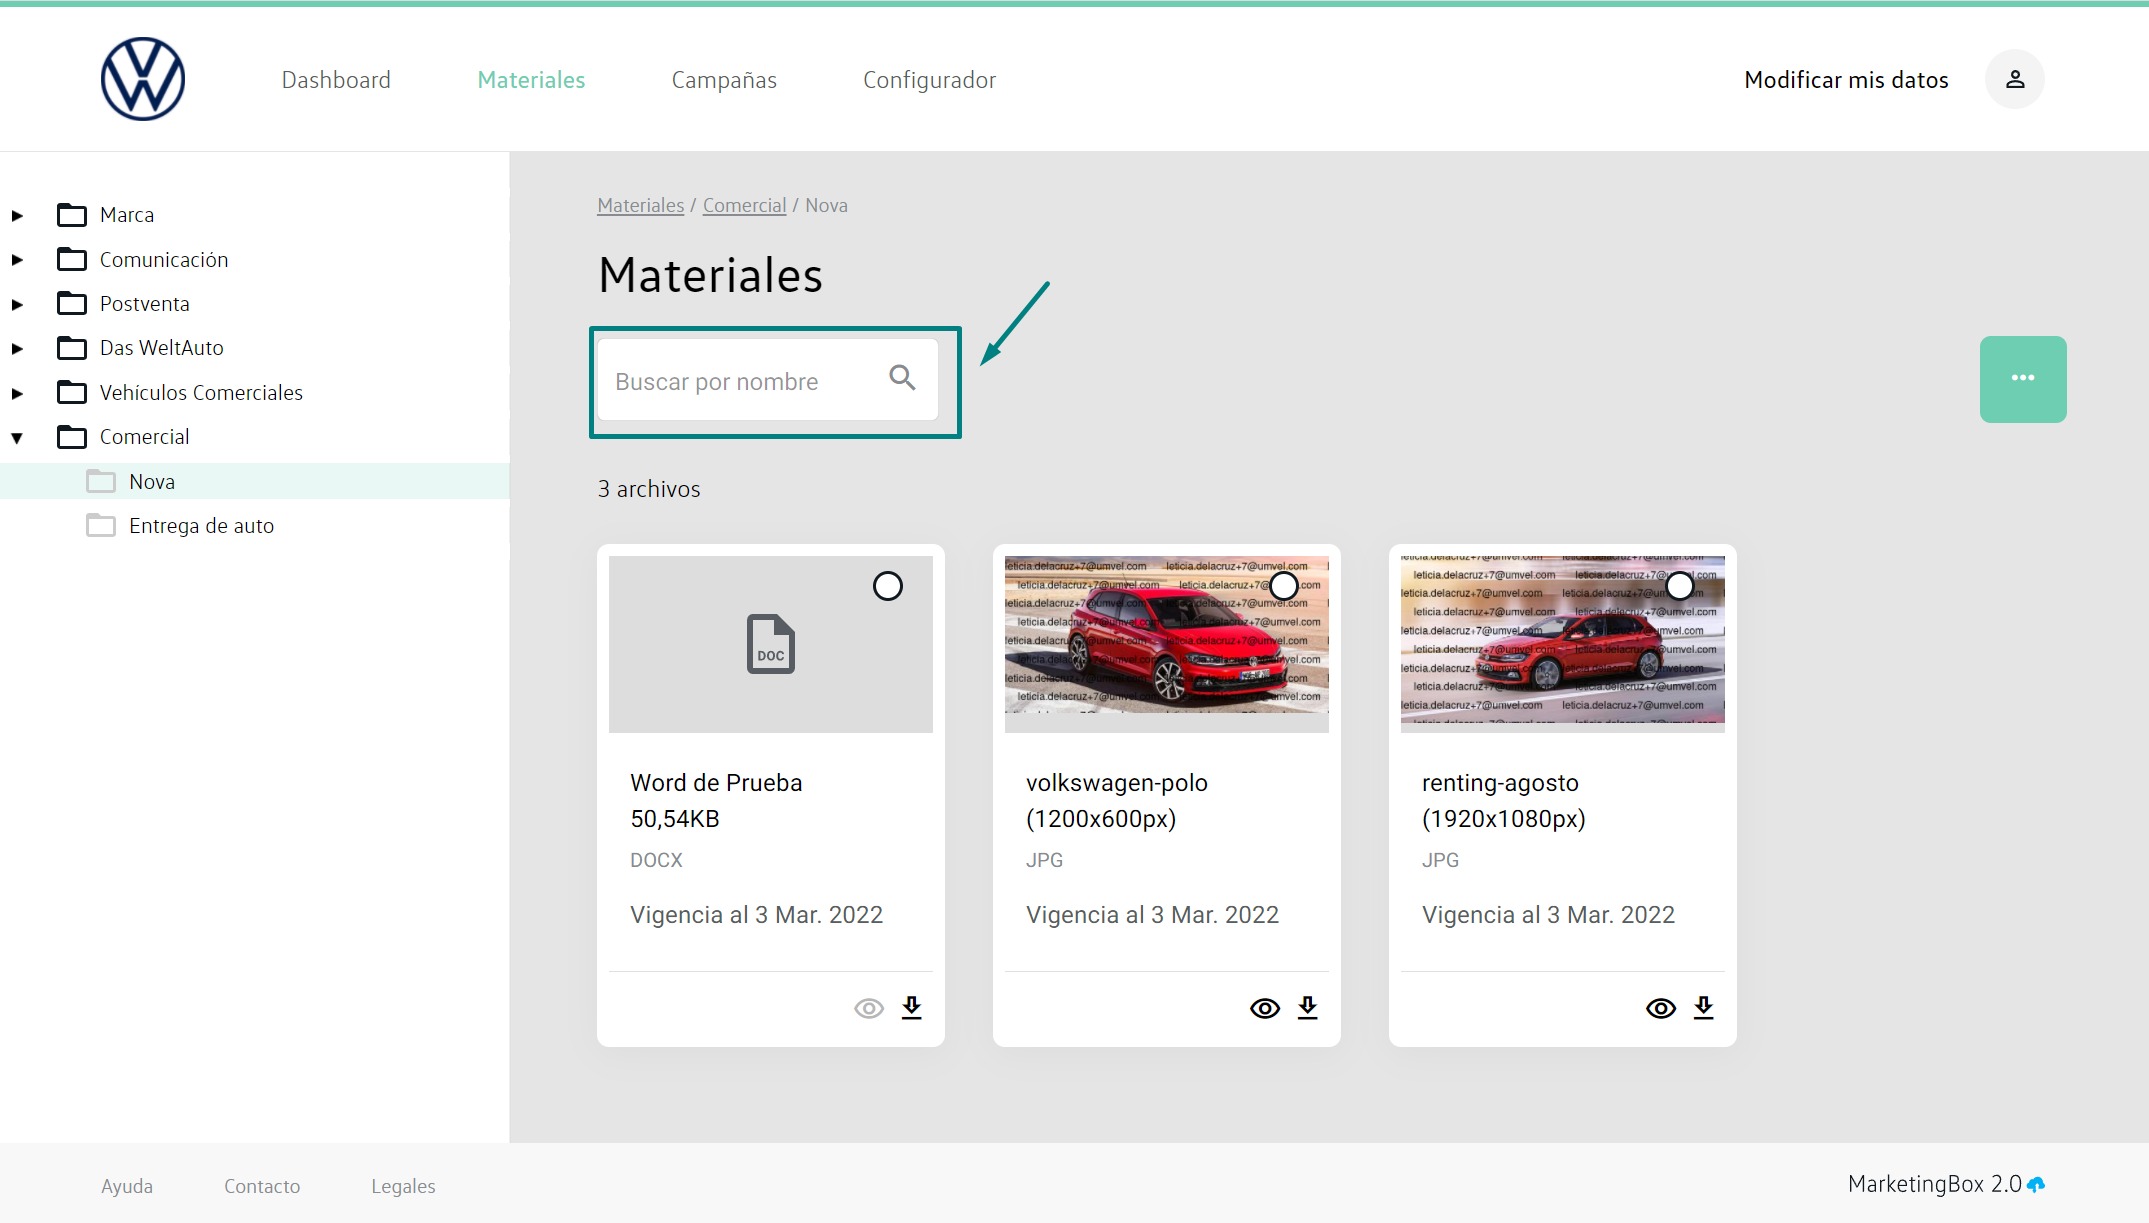Viewport: 2149px width, 1223px height.
Task: Open the green three-dots options button
Action: coord(2022,379)
